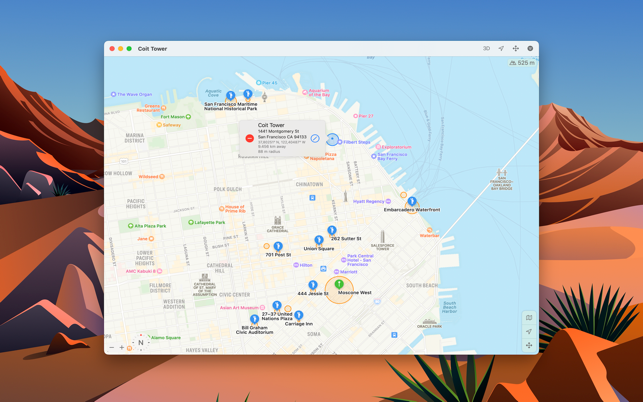Select the 701 Post St pin
This screenshot has height=402, width=643.
click(278, 246)
